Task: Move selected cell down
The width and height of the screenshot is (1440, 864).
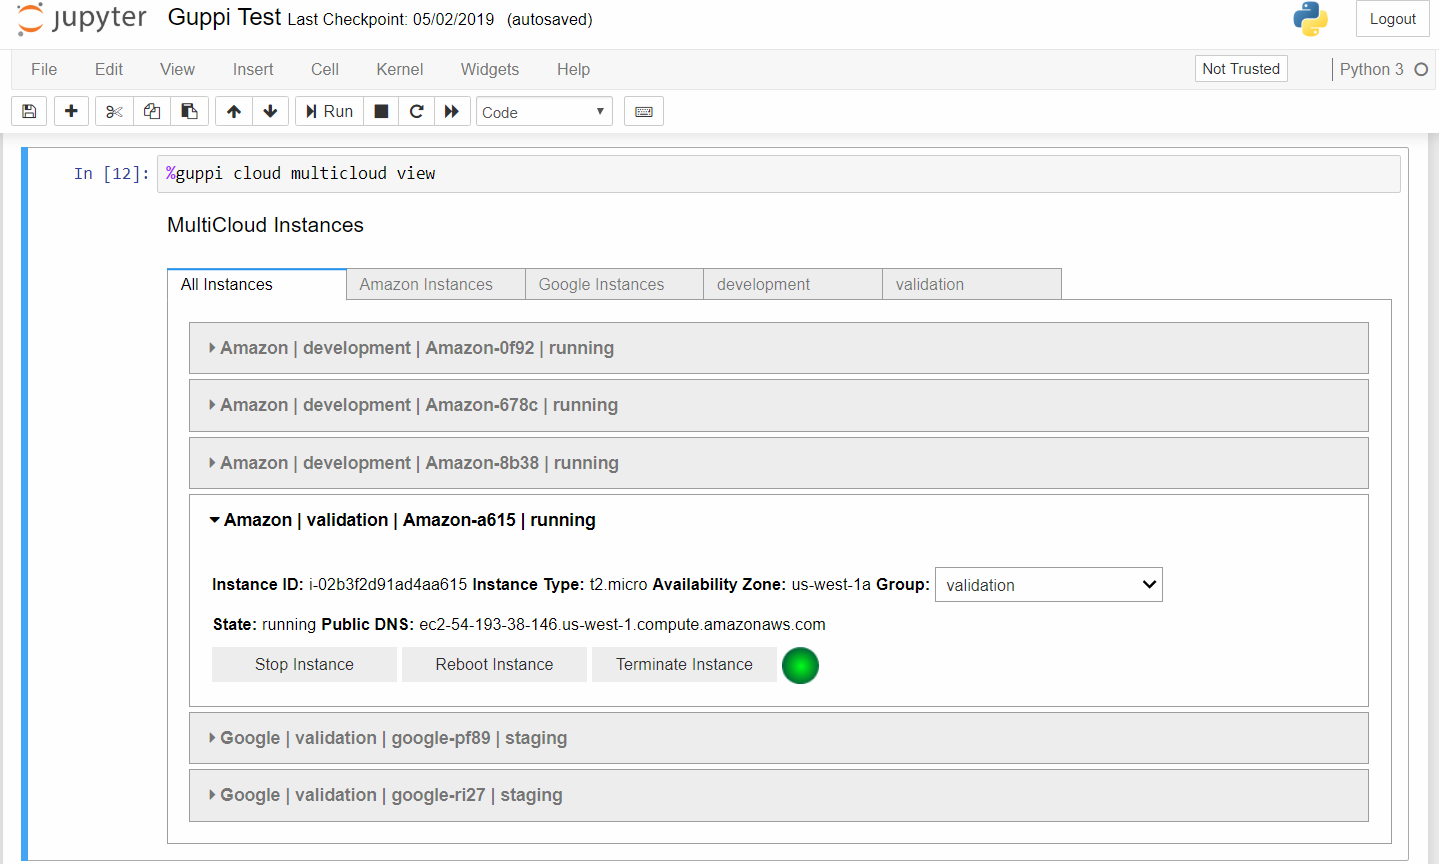Action: click(270, 111)
